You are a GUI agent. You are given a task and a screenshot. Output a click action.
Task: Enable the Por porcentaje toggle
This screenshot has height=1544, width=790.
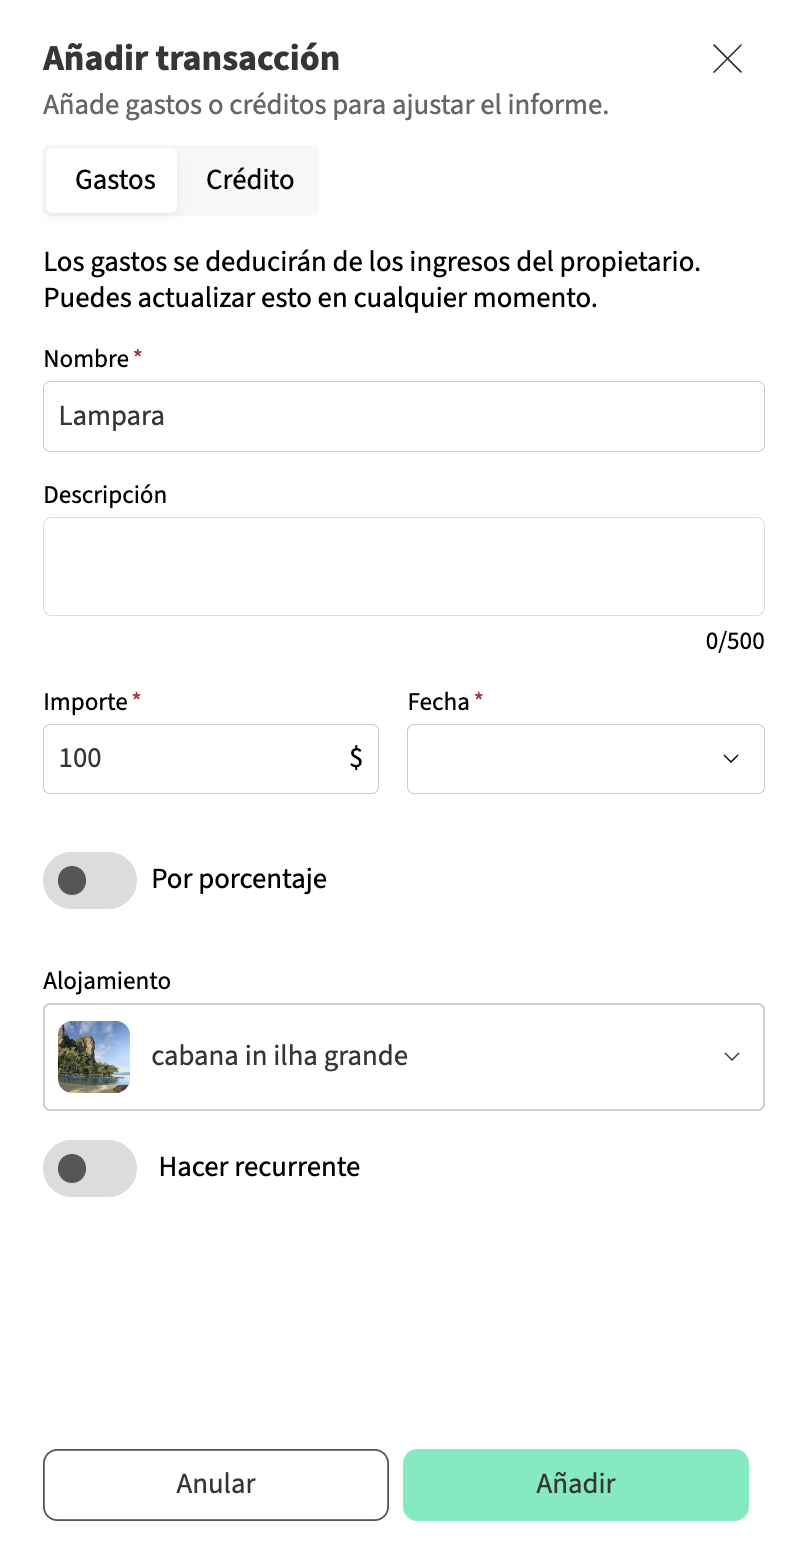coord(90,880)
